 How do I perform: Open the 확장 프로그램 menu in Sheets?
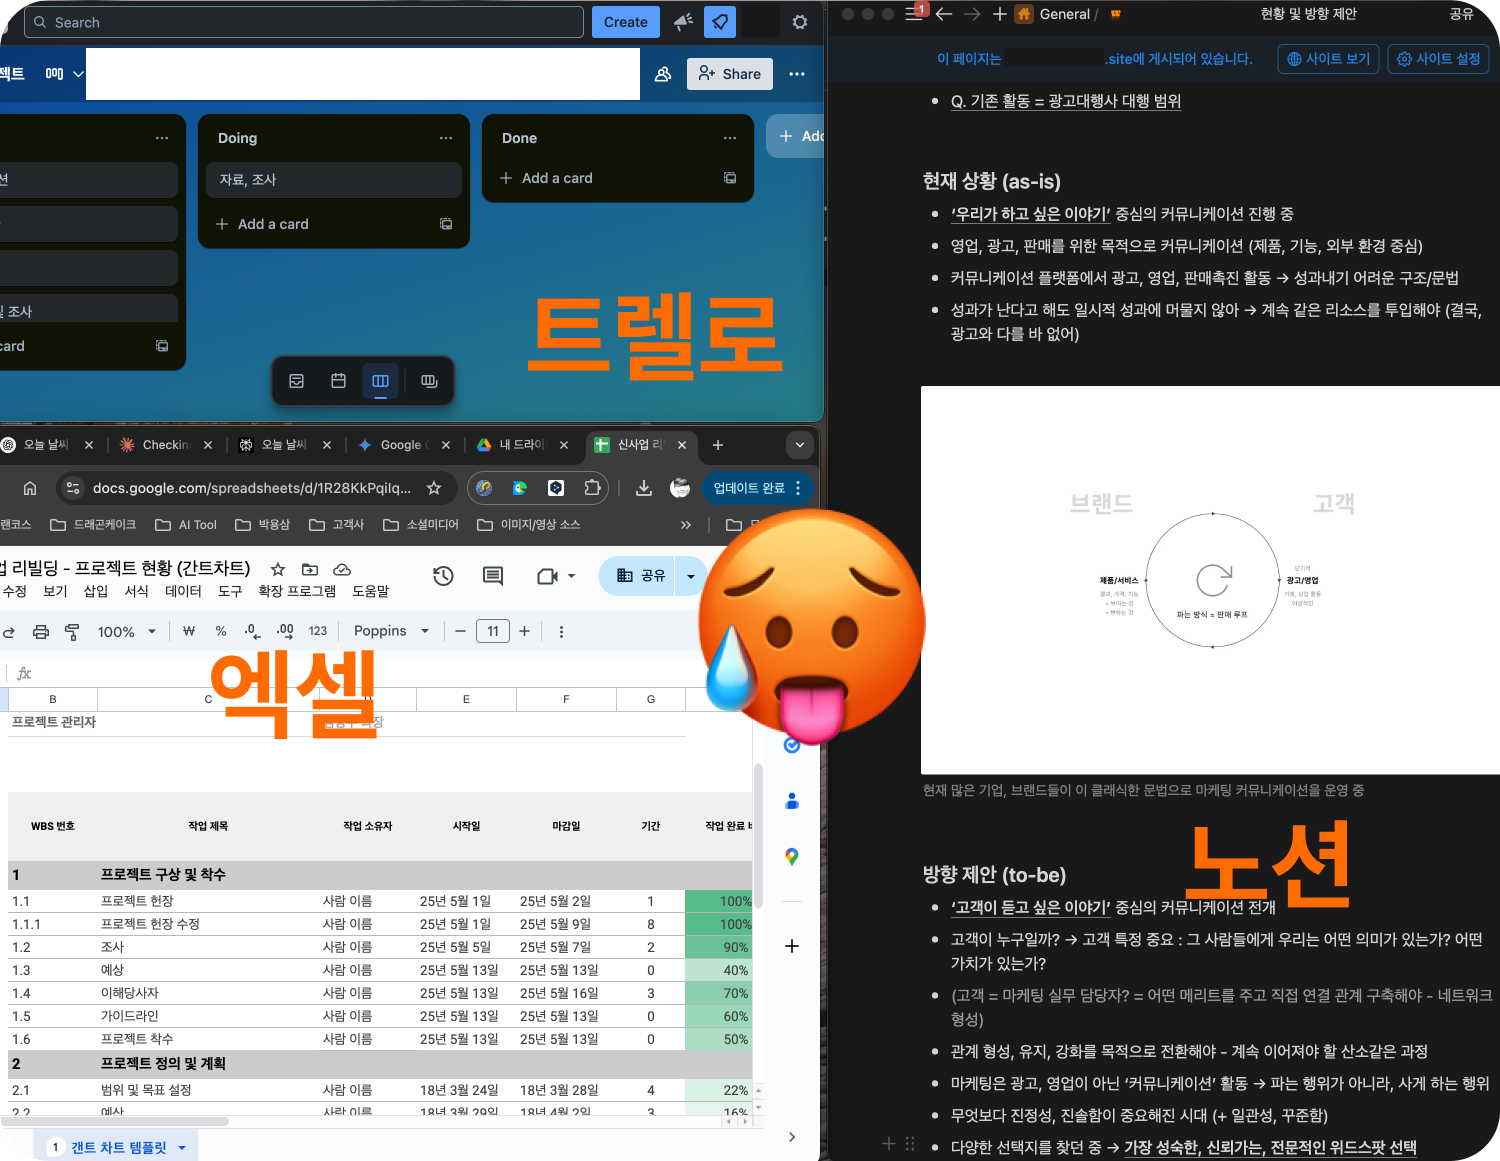click(297, 591)
